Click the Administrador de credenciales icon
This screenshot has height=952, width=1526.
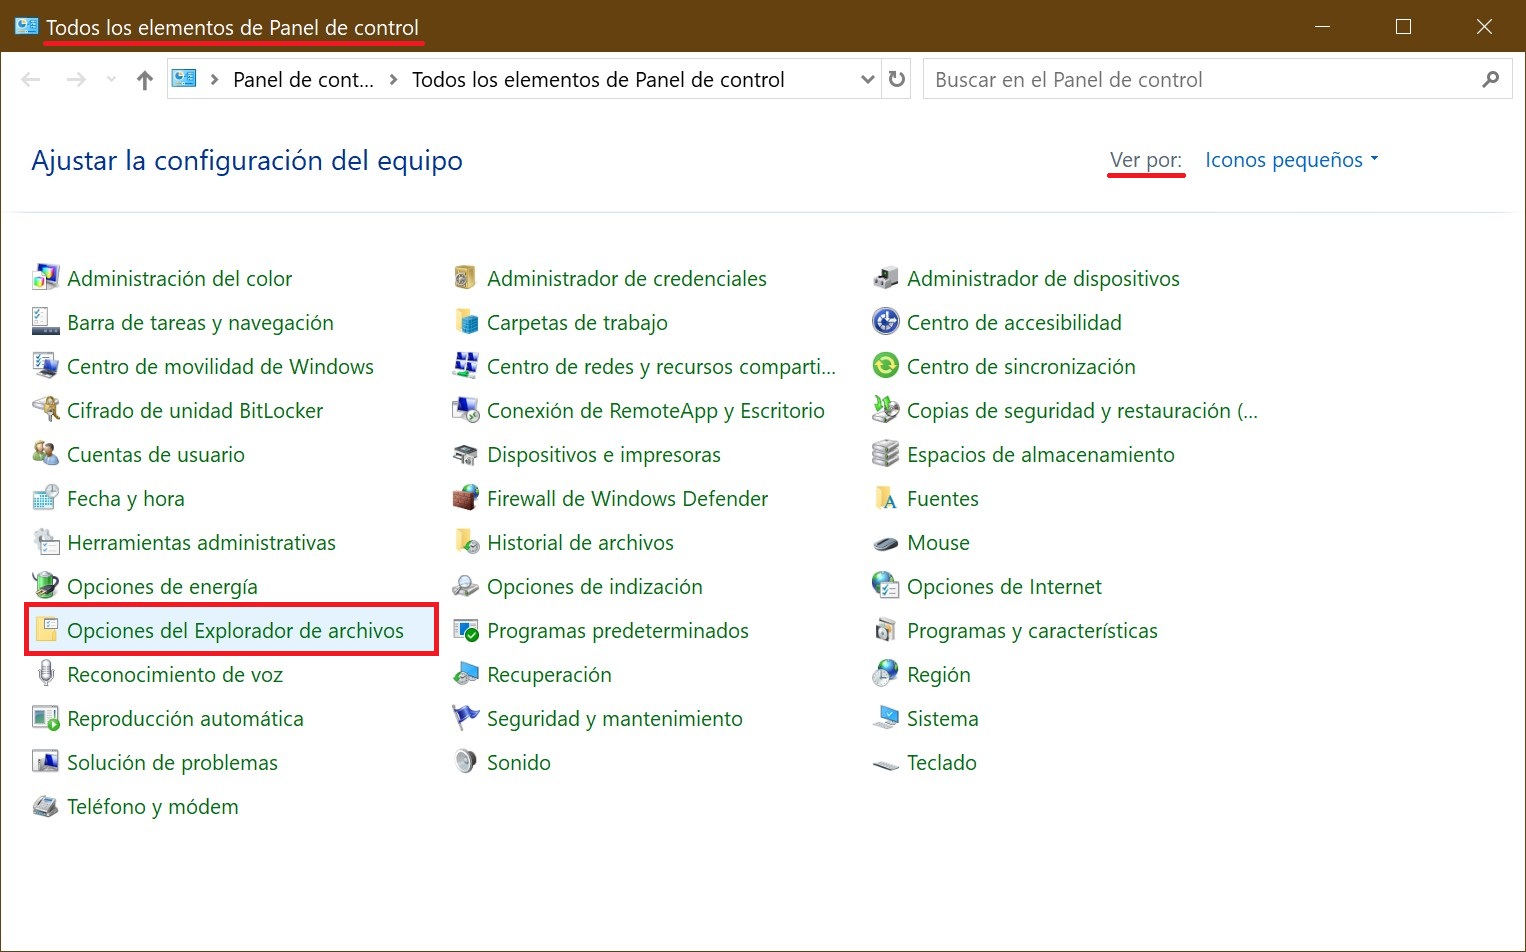(465, 278)
